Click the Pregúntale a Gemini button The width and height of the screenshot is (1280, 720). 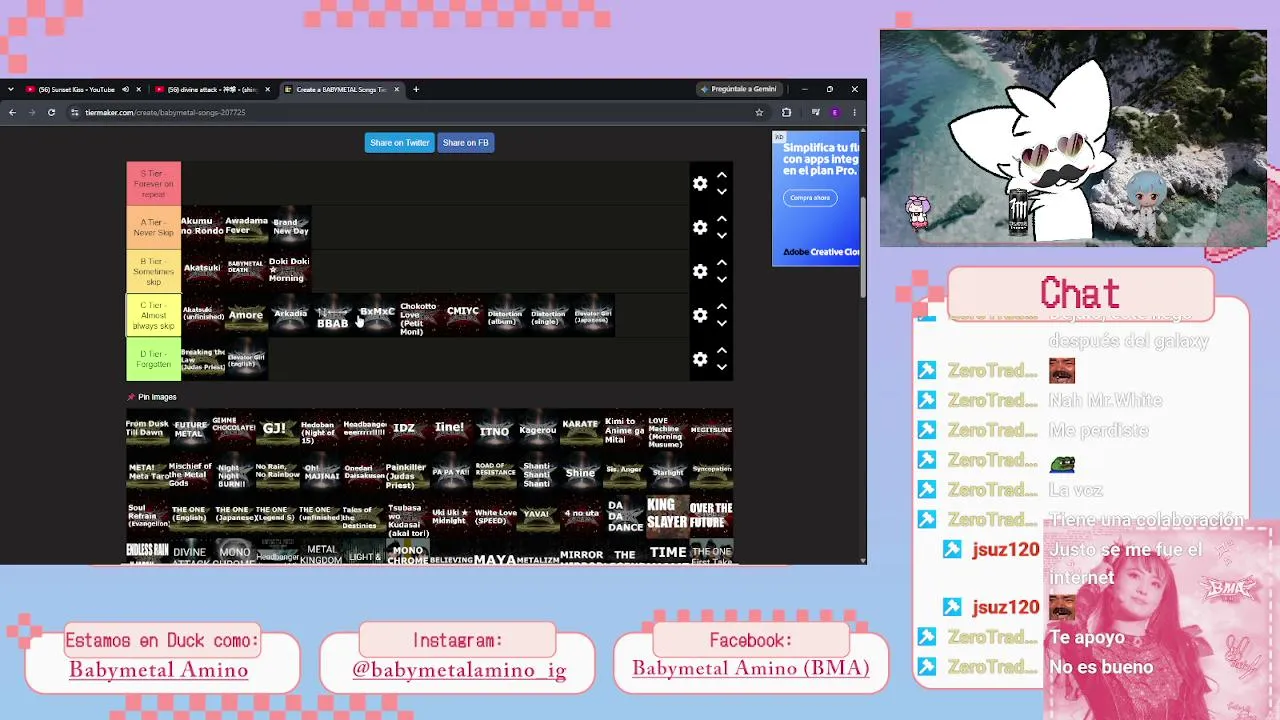click(740, 89)
